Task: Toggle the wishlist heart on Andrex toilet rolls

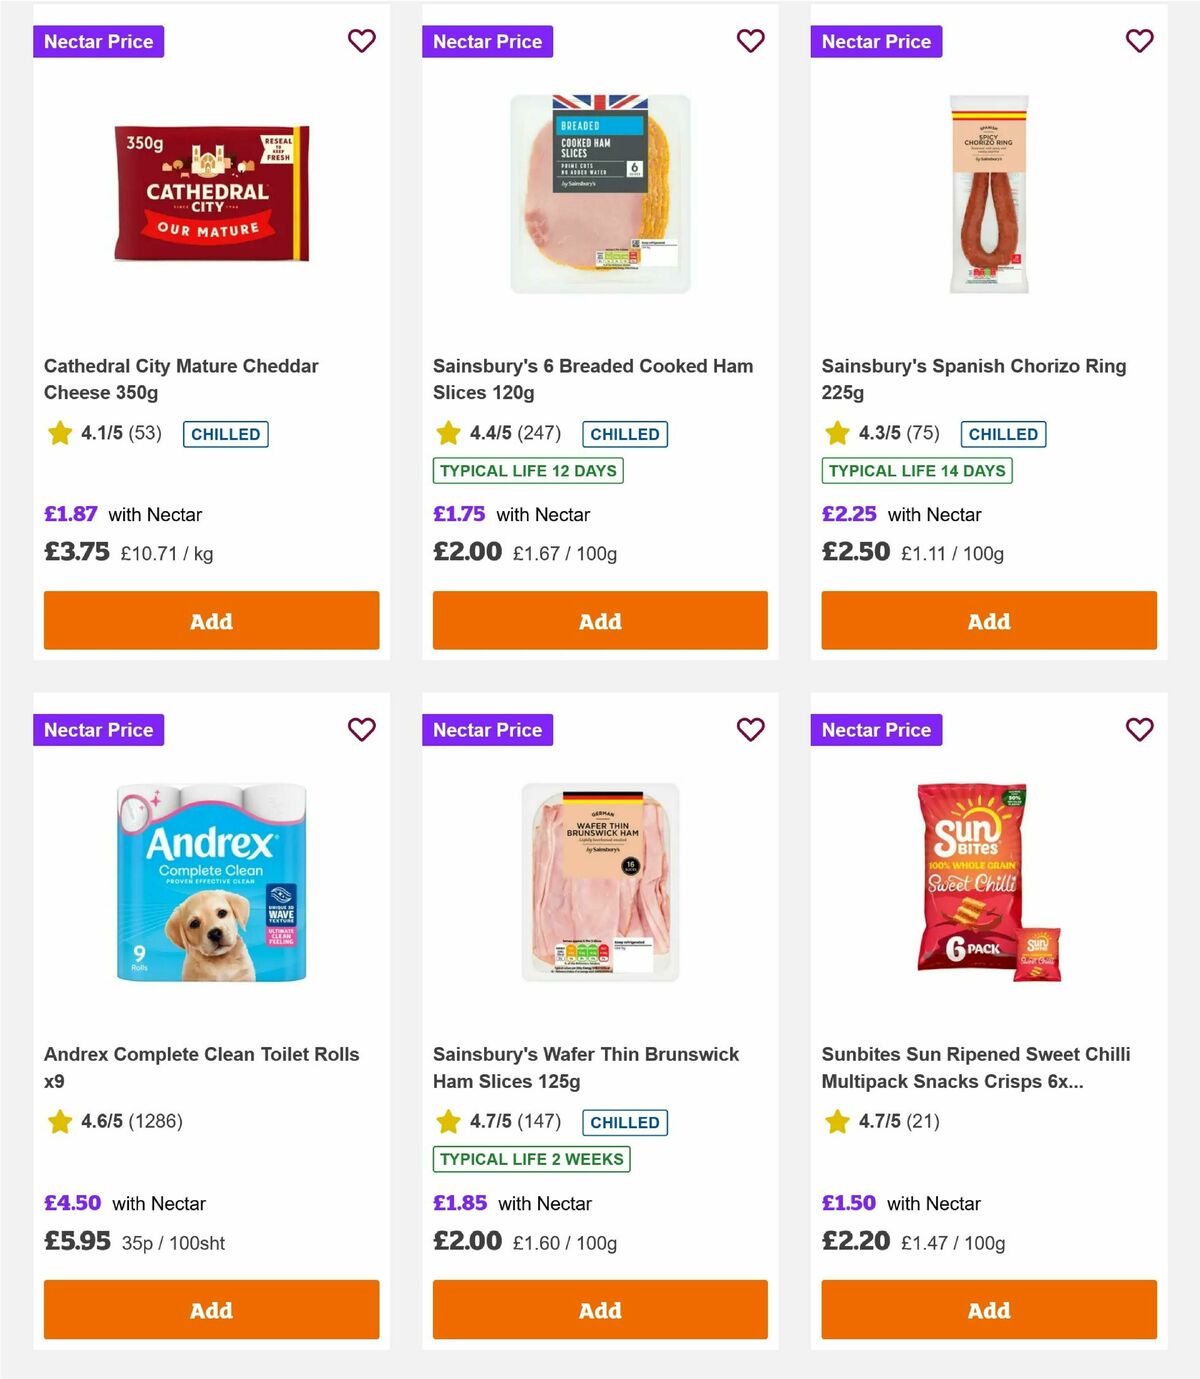Action: point(362,730)
